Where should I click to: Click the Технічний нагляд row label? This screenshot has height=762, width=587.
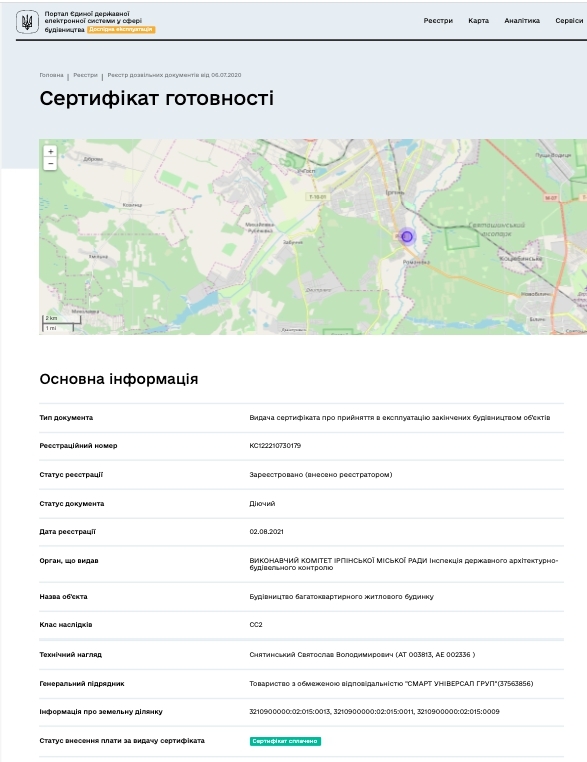(x=70, y=655)
